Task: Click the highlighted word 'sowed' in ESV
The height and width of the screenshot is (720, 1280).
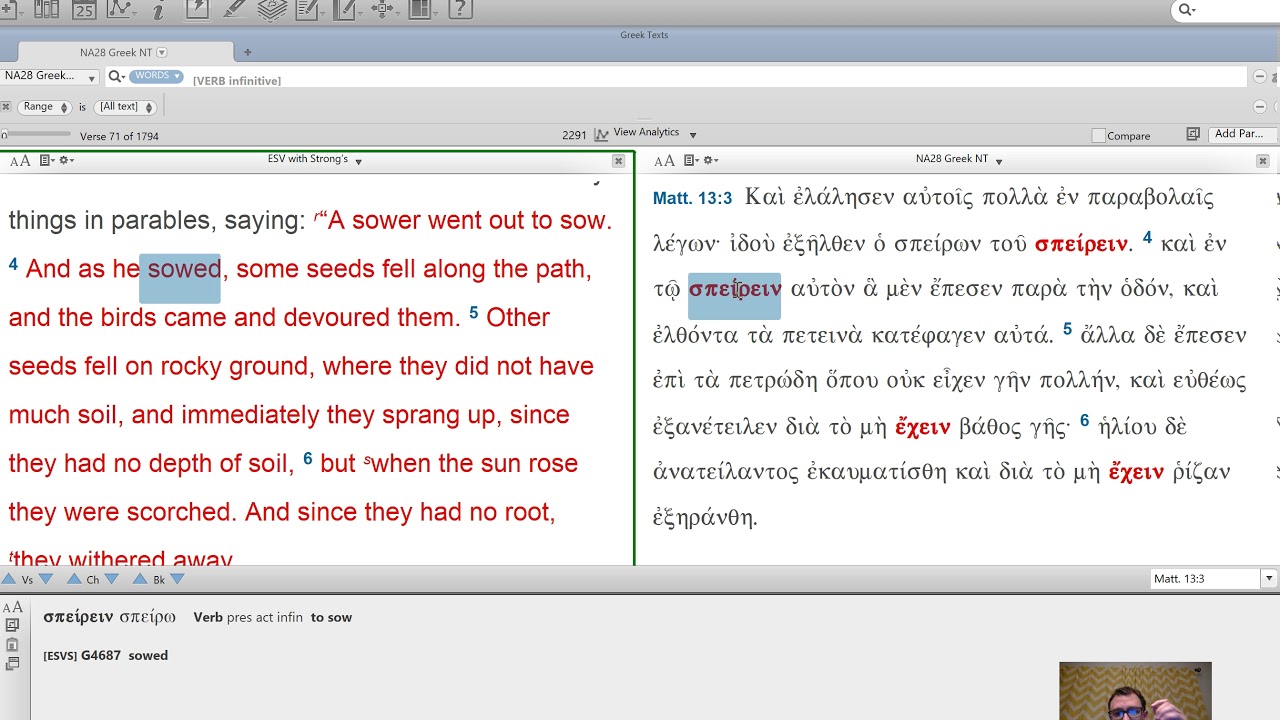Action: (184, 269)
